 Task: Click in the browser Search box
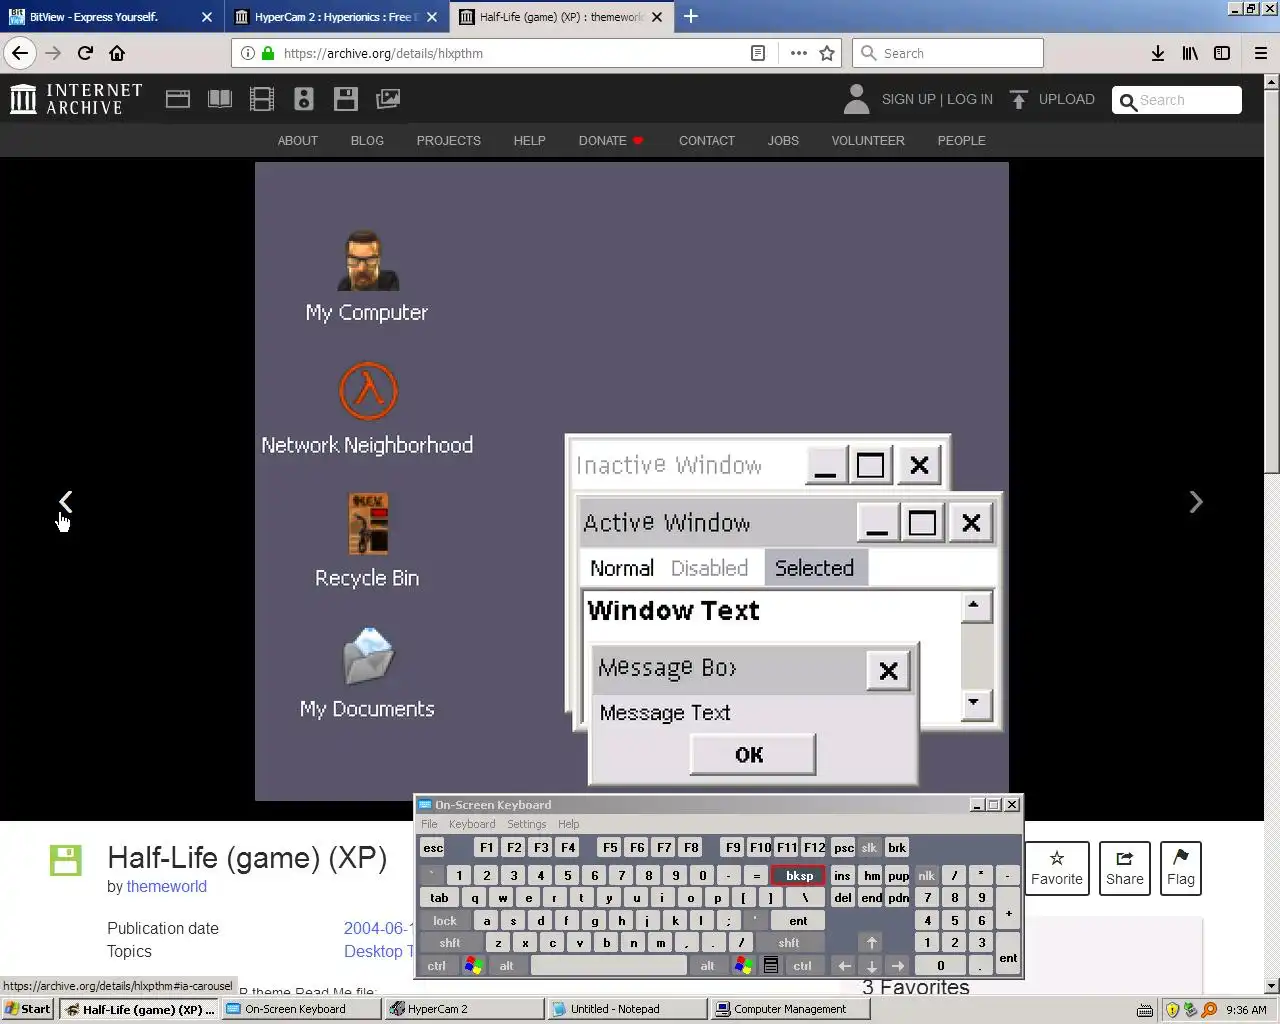(x=948, y=53)
